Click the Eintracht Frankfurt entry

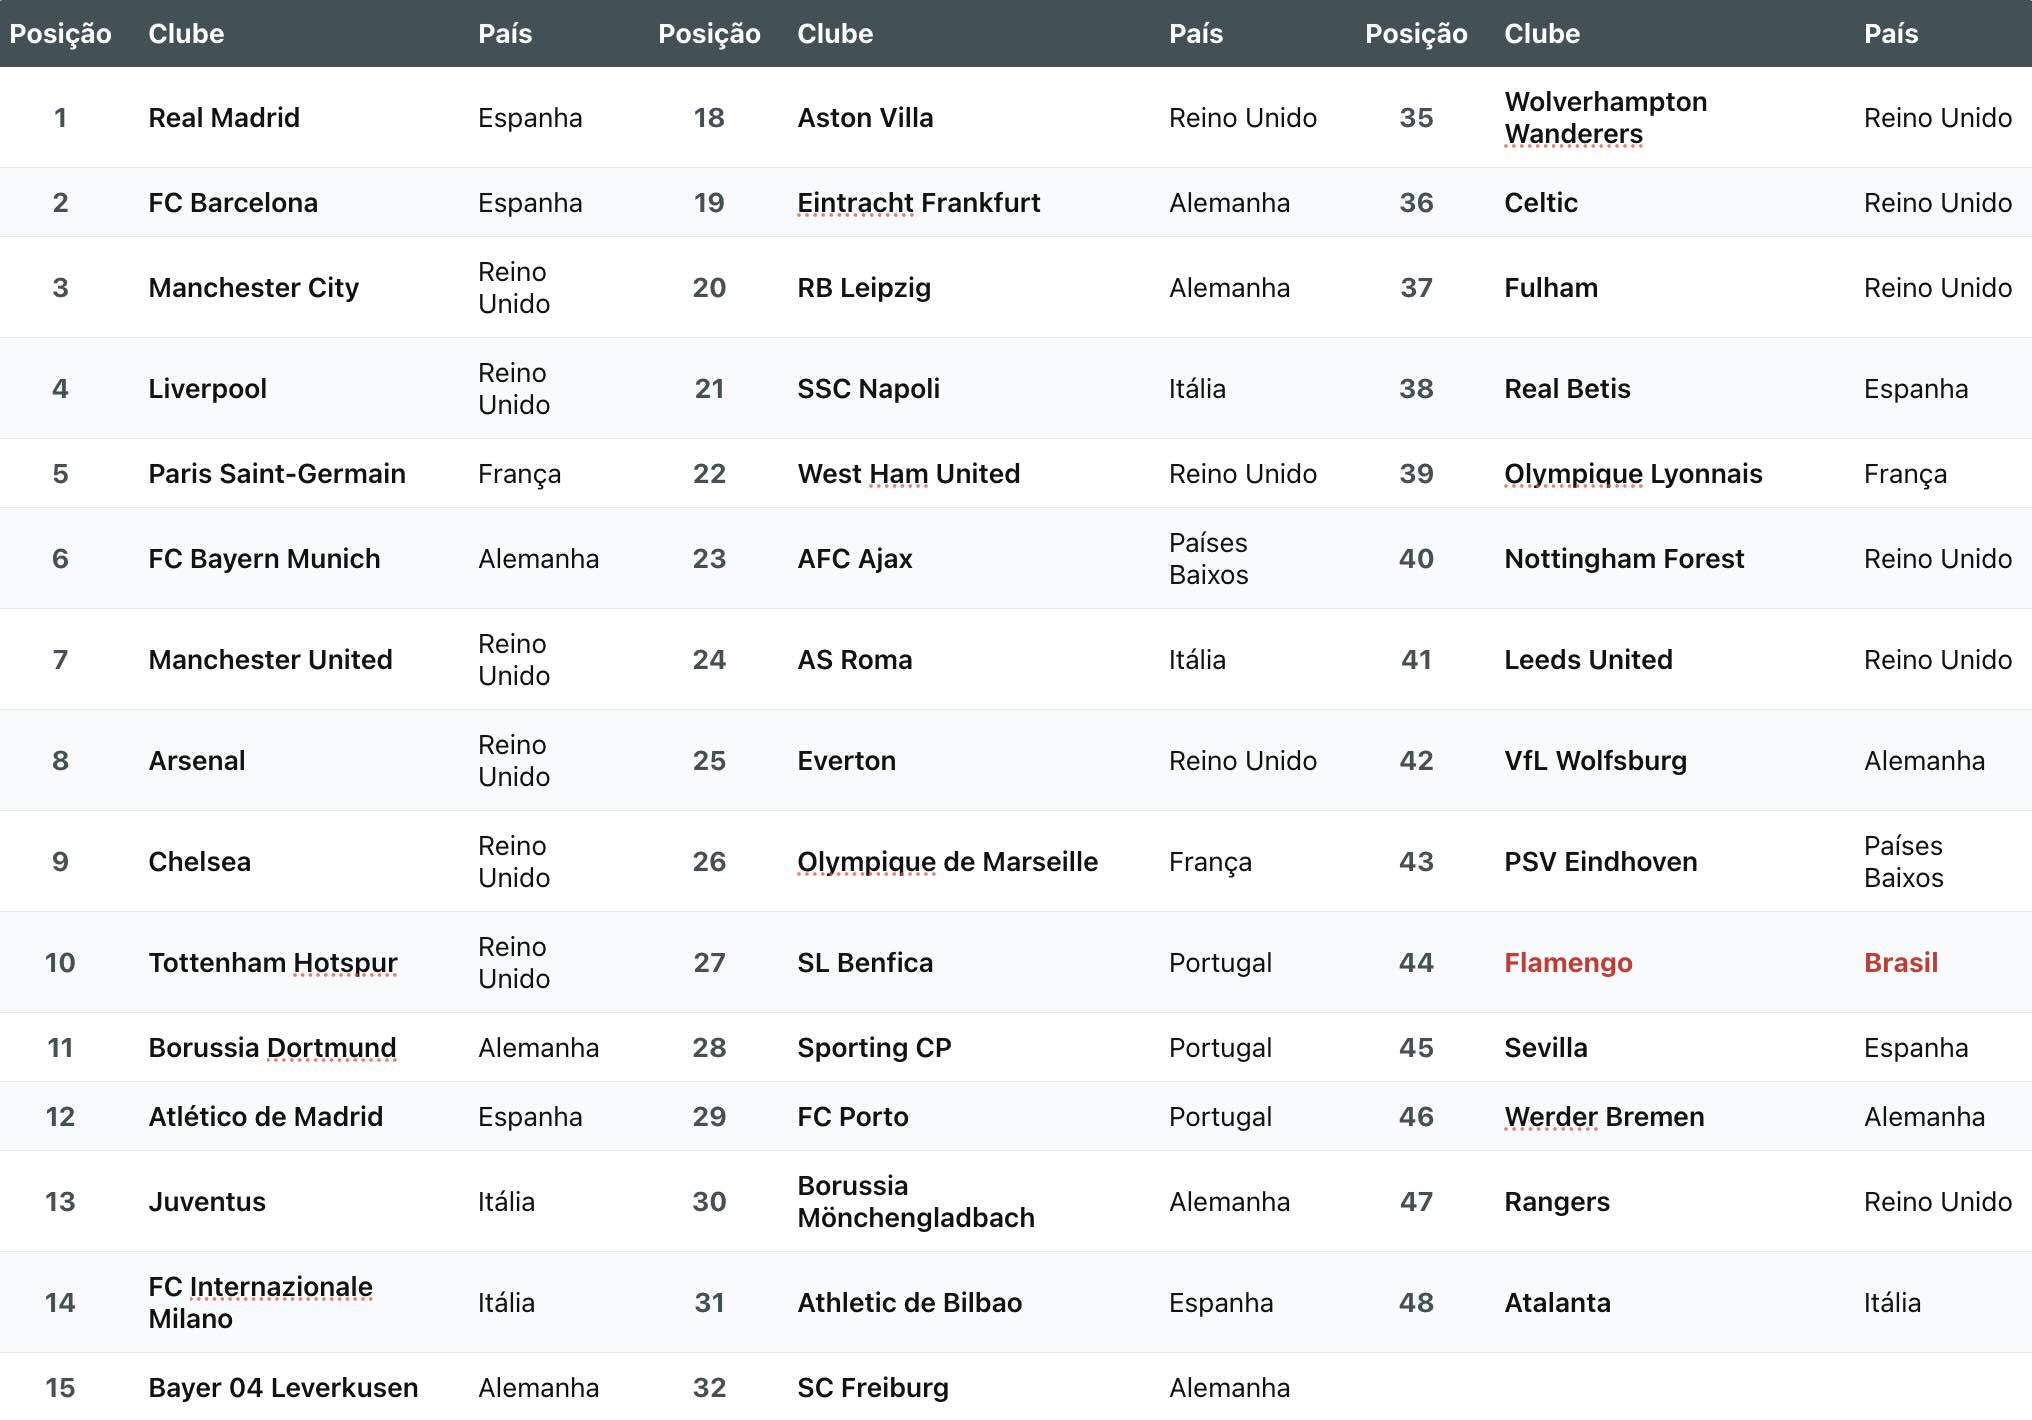tap(919, 203)
